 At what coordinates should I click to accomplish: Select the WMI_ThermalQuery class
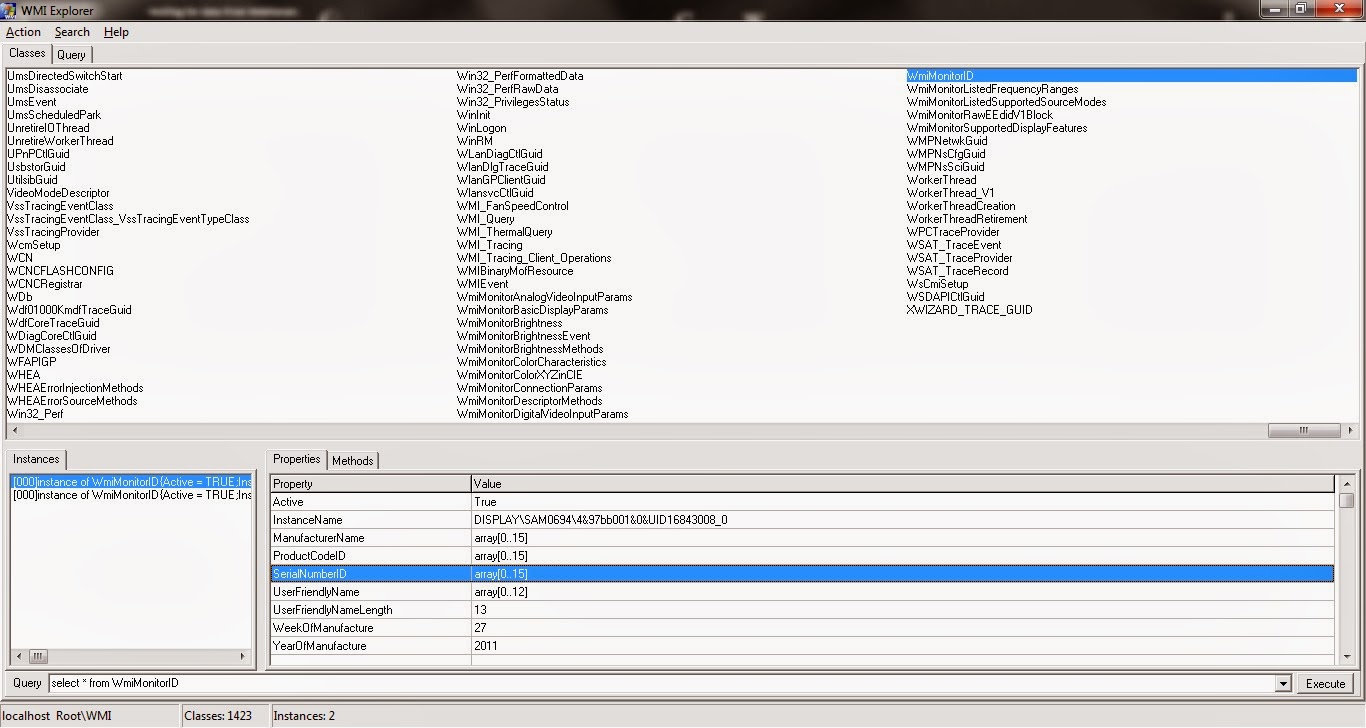pyautogui.click(x=504, y=232)
